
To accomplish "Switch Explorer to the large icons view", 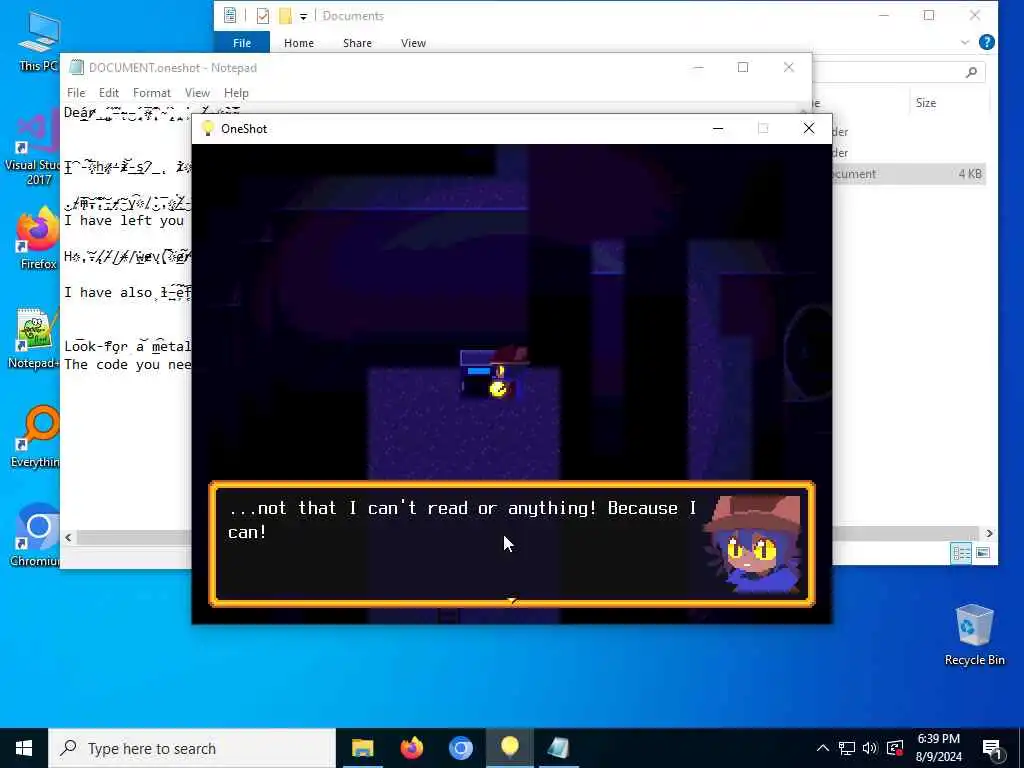I will click(x=983, y=553).
